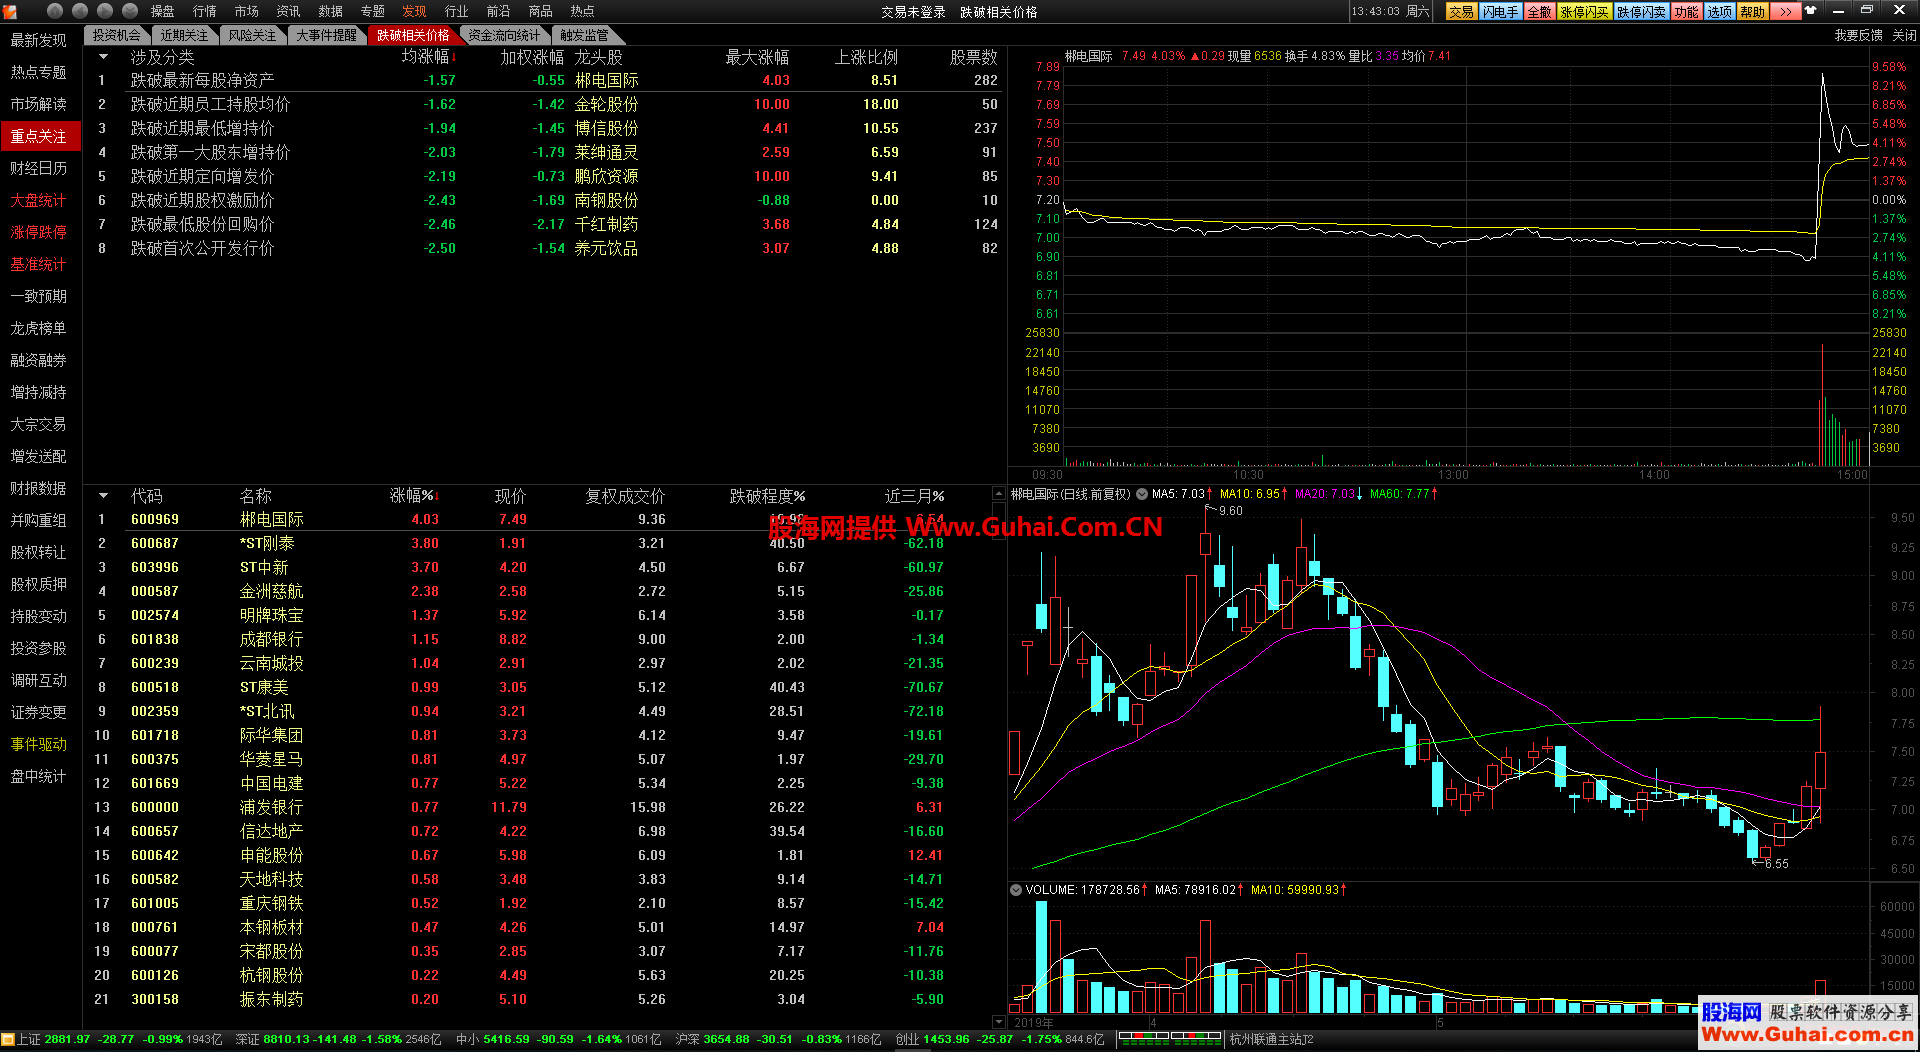Image resolution: width=1920 pixels, height=1052 pixels.
Task: Click the connection signal indicator in status bar
Action: pos(1169,1040)
